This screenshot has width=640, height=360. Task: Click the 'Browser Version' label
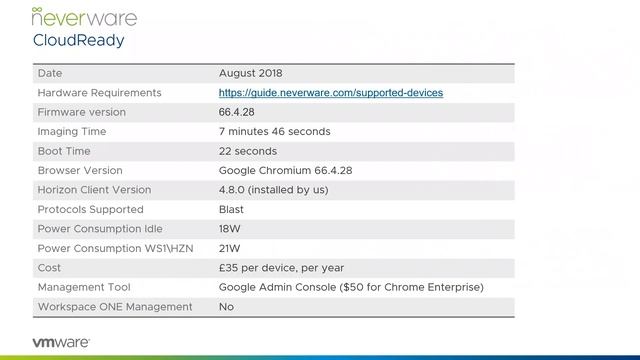pos(80,170)
